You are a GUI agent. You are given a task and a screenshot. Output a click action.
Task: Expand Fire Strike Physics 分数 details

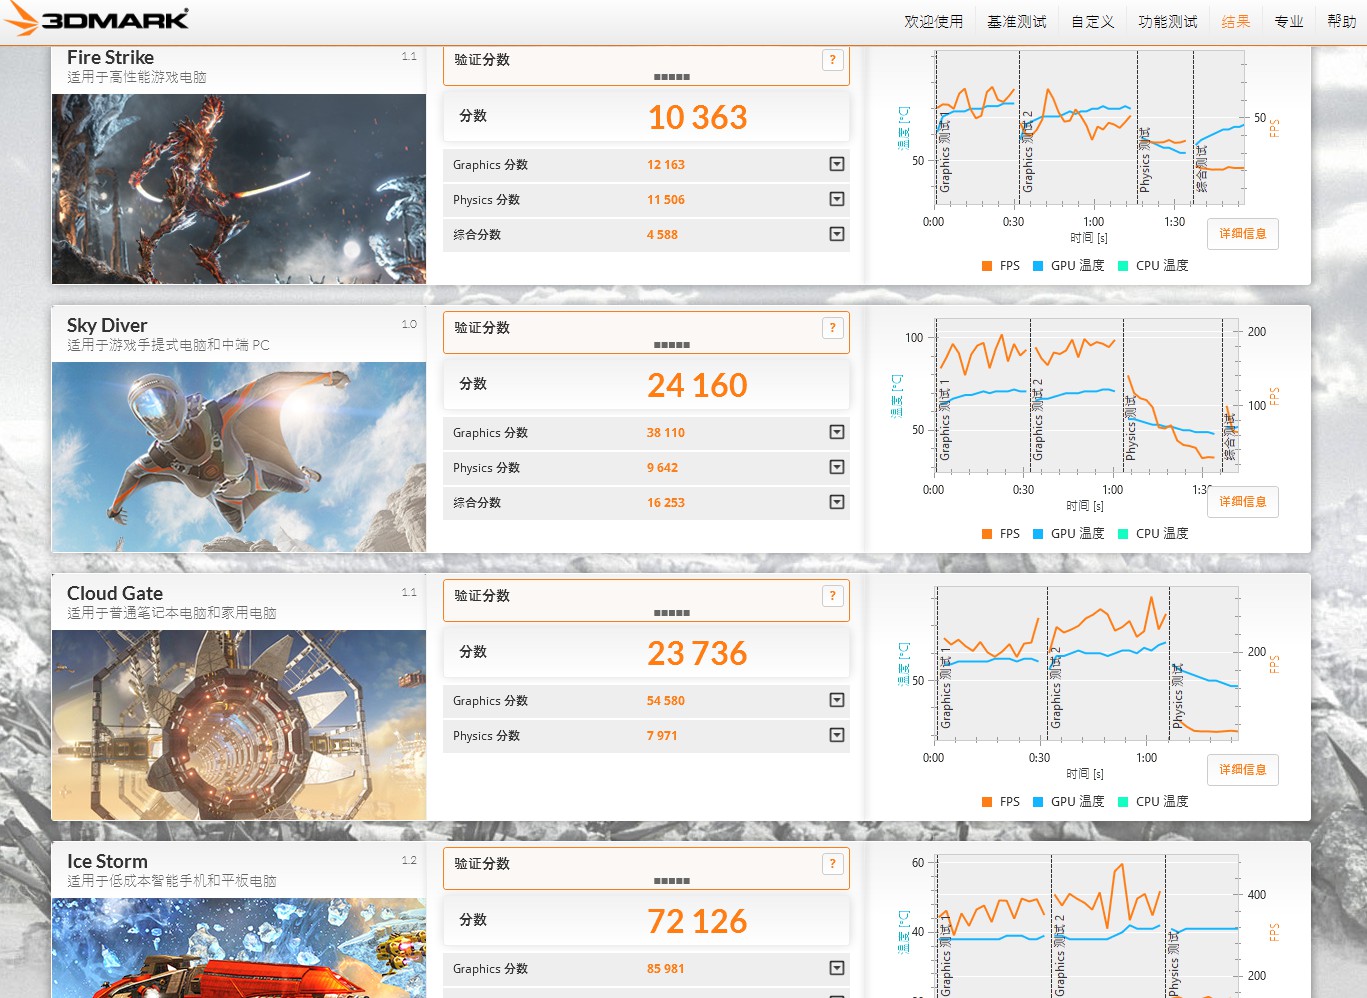click(837, 199)
